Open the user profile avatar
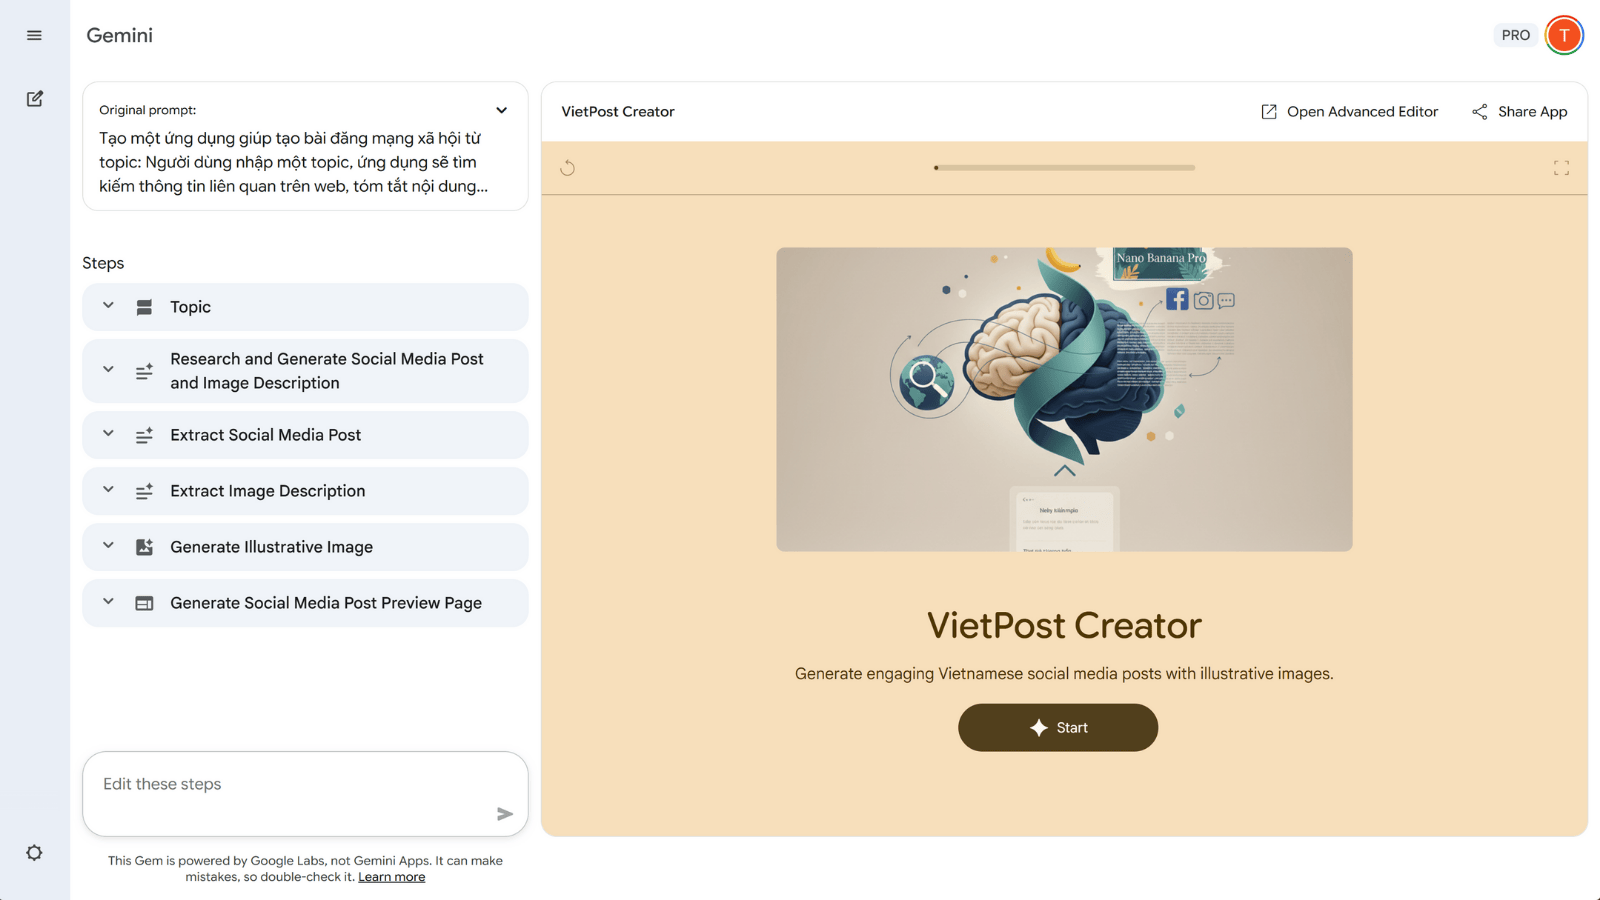The height and width of the screenshot is (900, 1600). click(1563, 35)
